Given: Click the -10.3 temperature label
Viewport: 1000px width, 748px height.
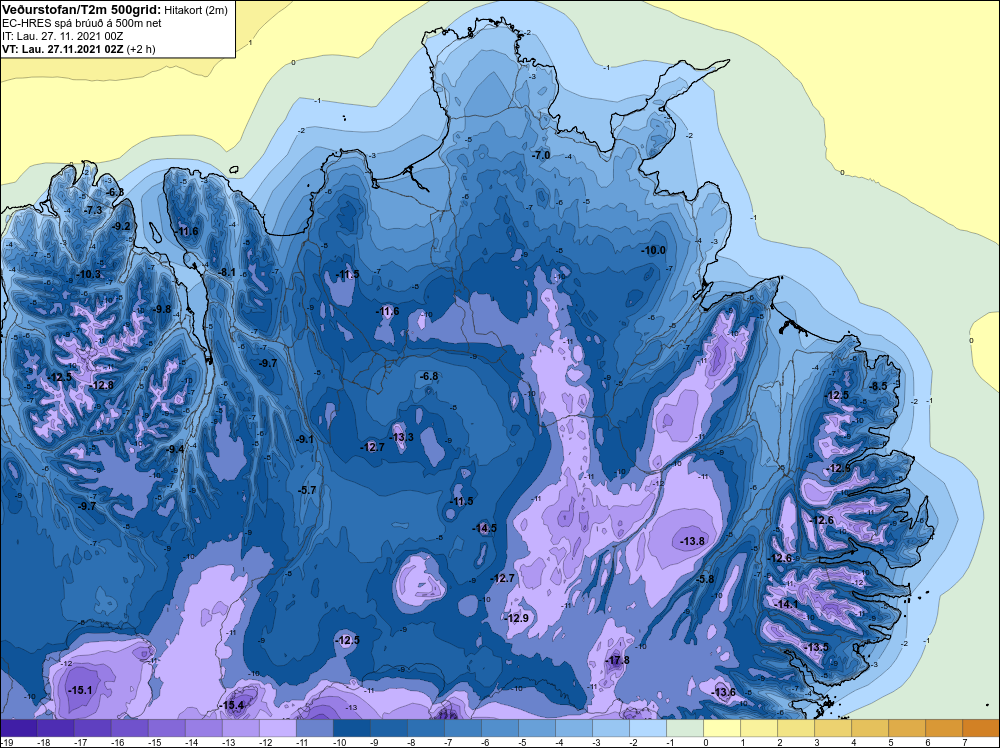Looking at the screenshot, I should 89,275.
